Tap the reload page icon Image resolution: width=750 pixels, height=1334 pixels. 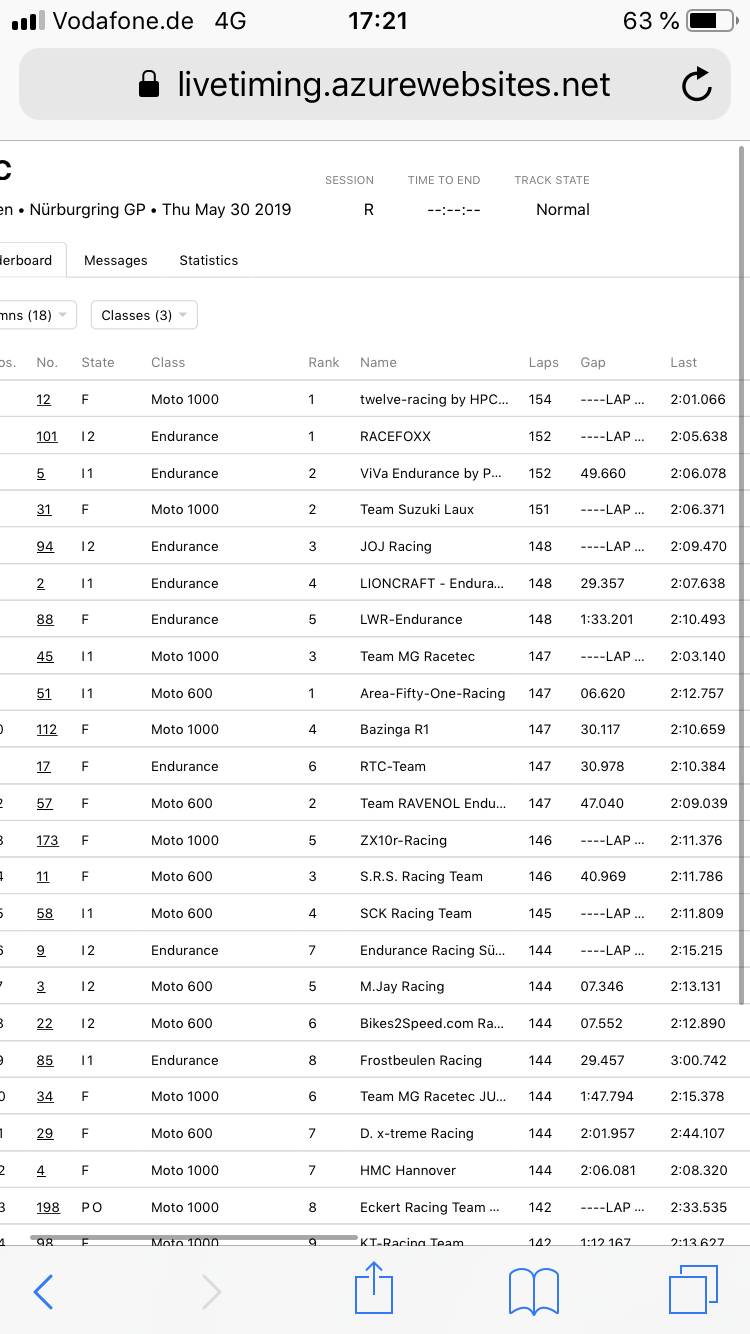(x=696, y=85)
